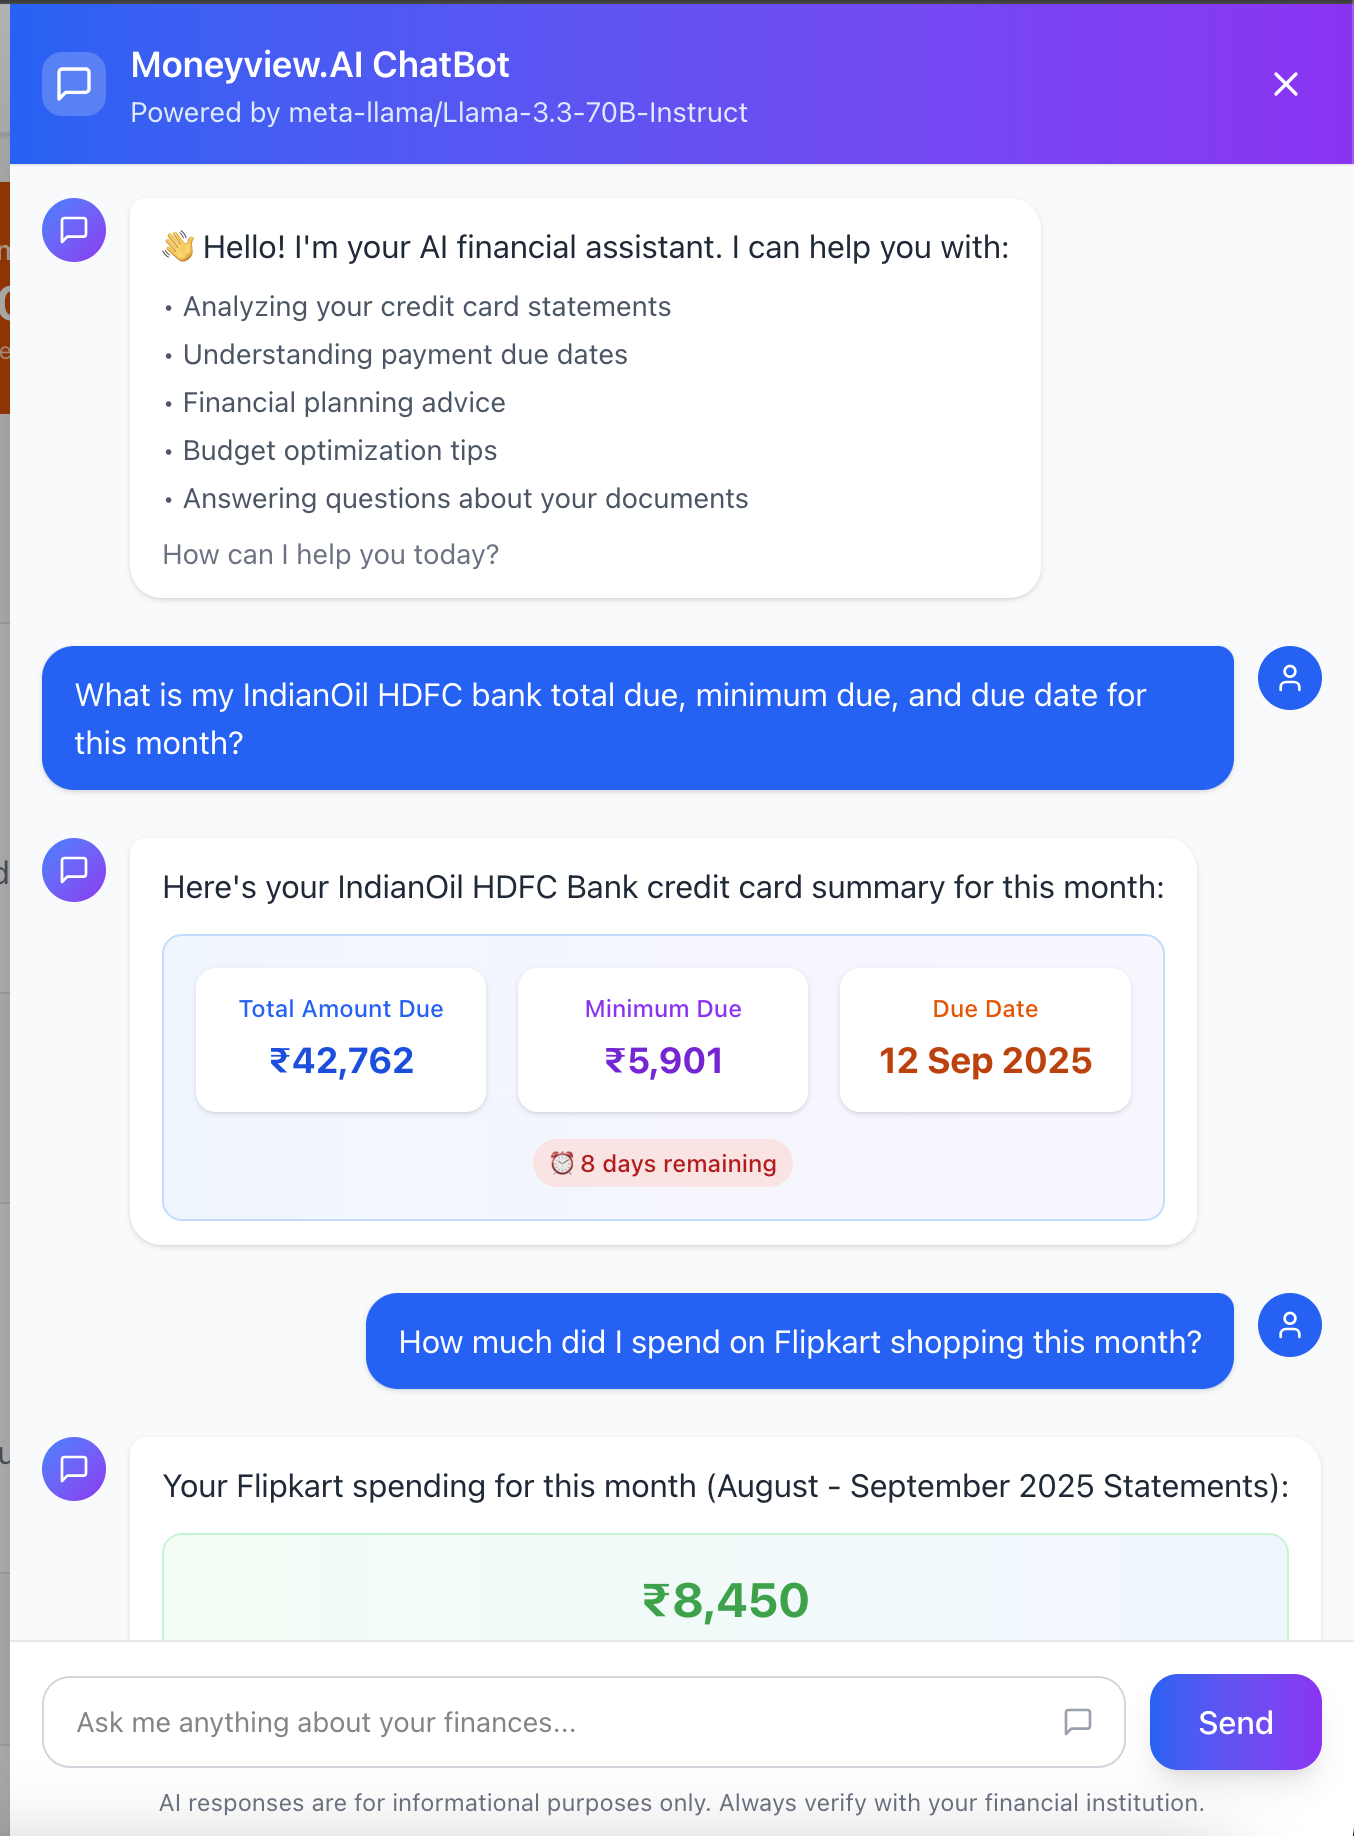Click the chatbot logo icon in header
The height and width of the screenshot is (1836, 1354).
[74, 84]
